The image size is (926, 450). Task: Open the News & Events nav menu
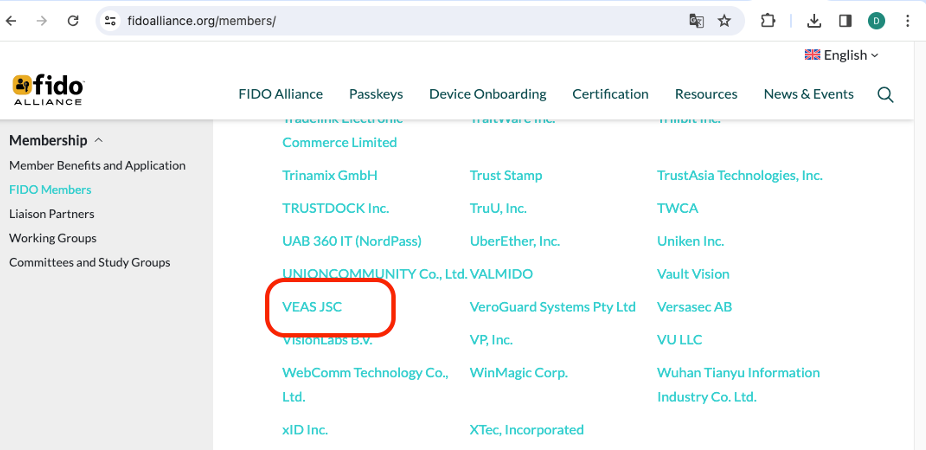[x=808, y=94]
